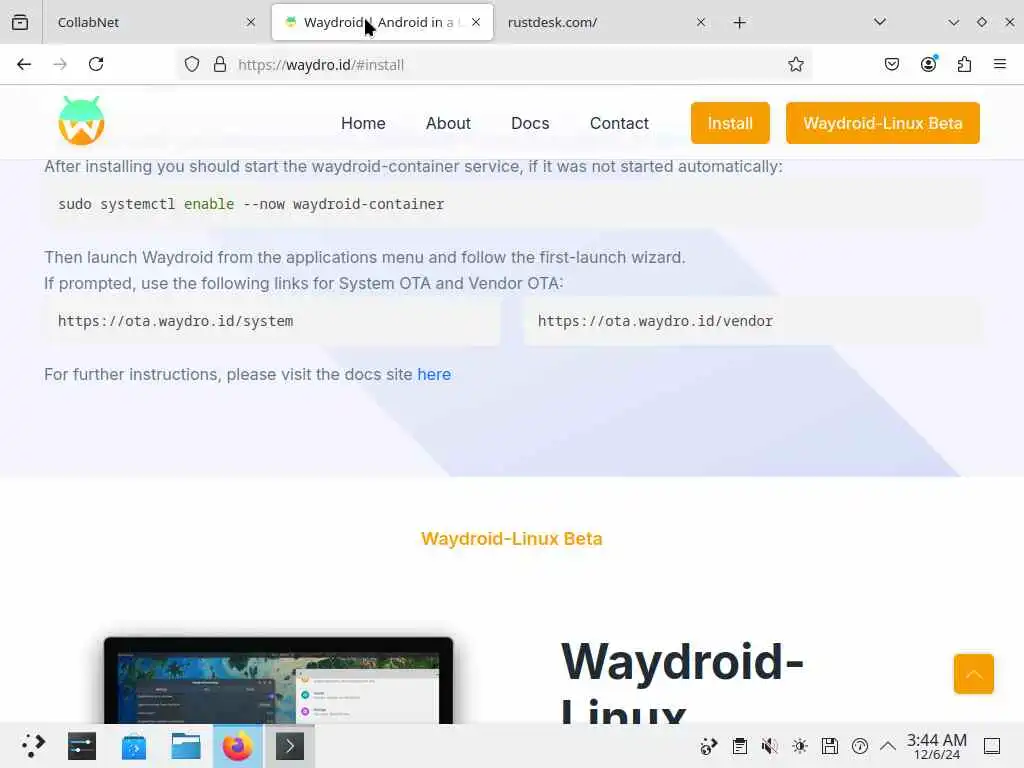Open the Contact nav link
The width and height of the screenshot is (1024, 768).
click(619, 123)
